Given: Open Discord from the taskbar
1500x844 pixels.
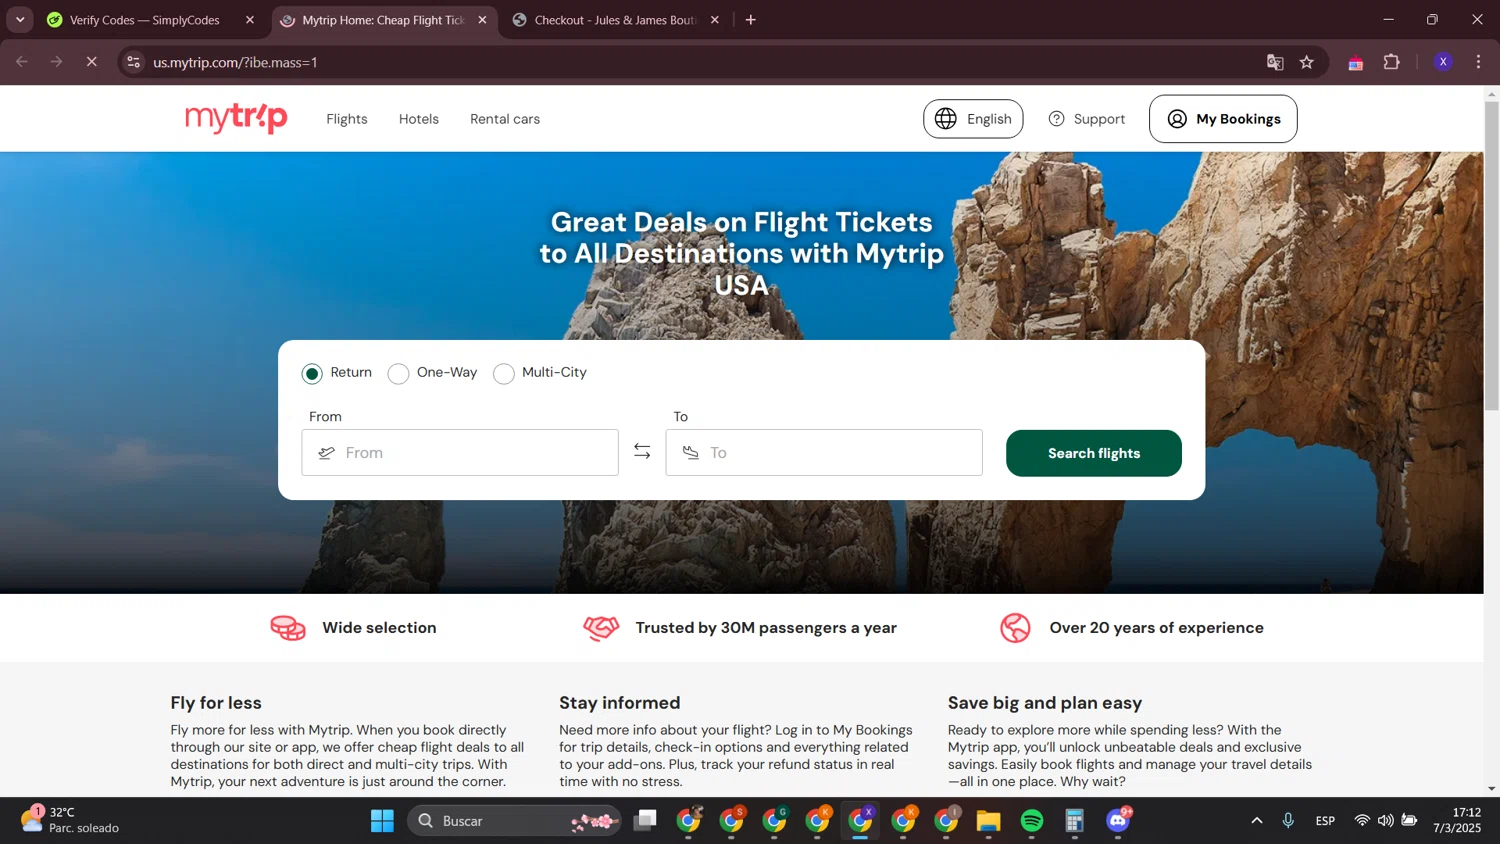Looking at the screenshot, I should (x=1118, y=821).
